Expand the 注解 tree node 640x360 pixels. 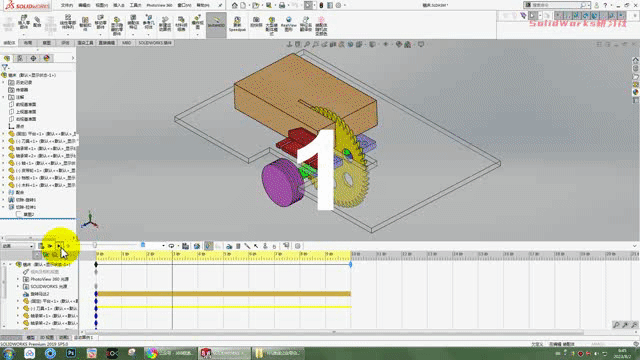click(x=4, y=97)
